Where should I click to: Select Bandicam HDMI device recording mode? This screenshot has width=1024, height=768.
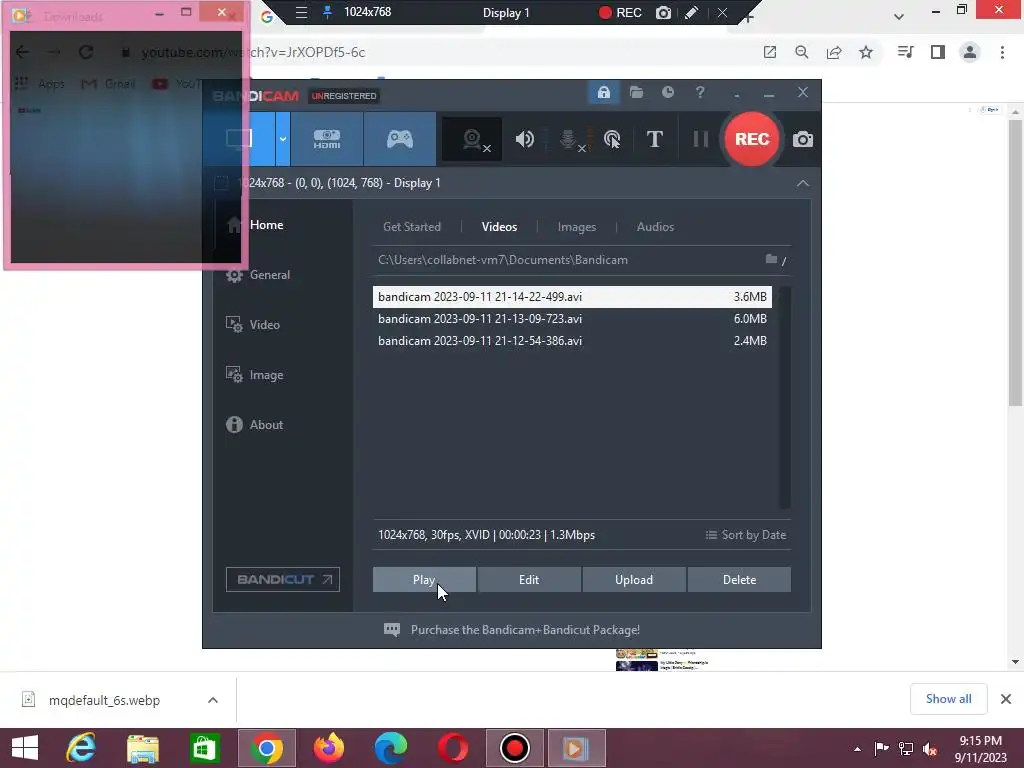[x=327, y=139]
